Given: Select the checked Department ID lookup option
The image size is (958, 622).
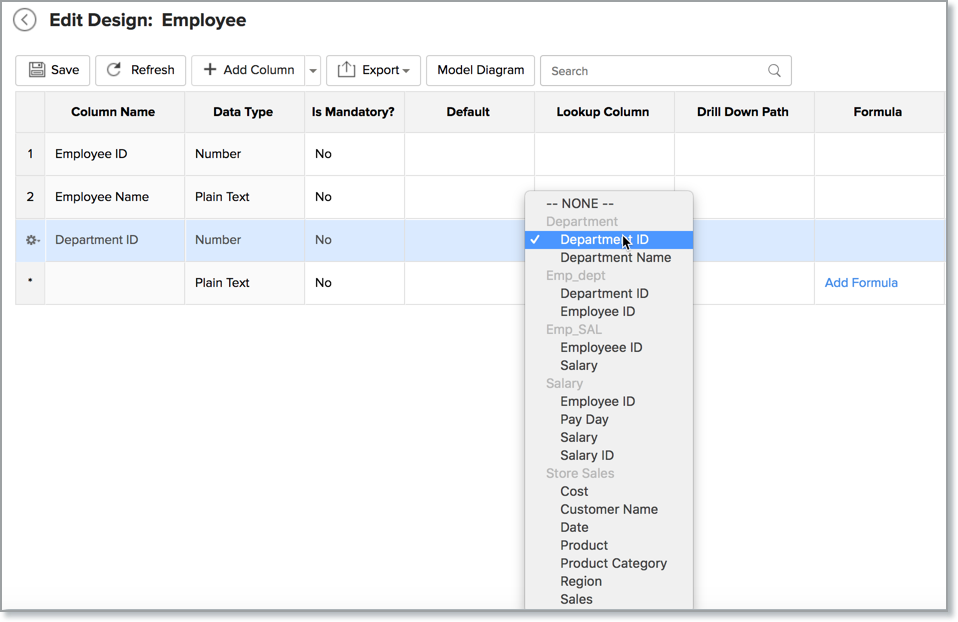Looking at the screenshot, I should click(x=604, y=240).
